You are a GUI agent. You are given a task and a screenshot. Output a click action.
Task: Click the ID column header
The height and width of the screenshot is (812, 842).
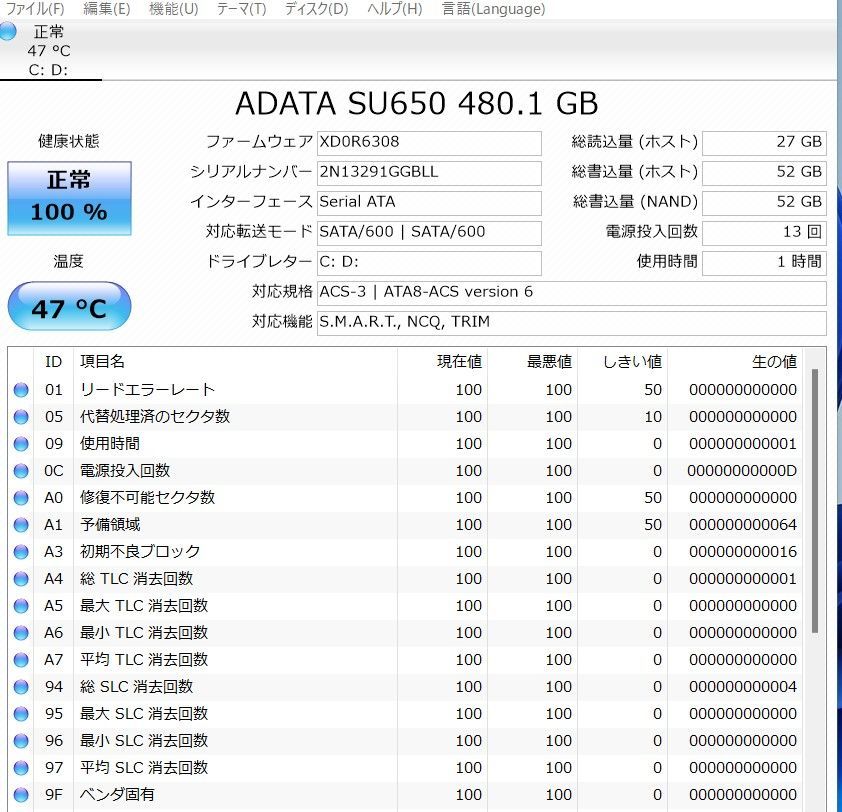tap(53, 362)
